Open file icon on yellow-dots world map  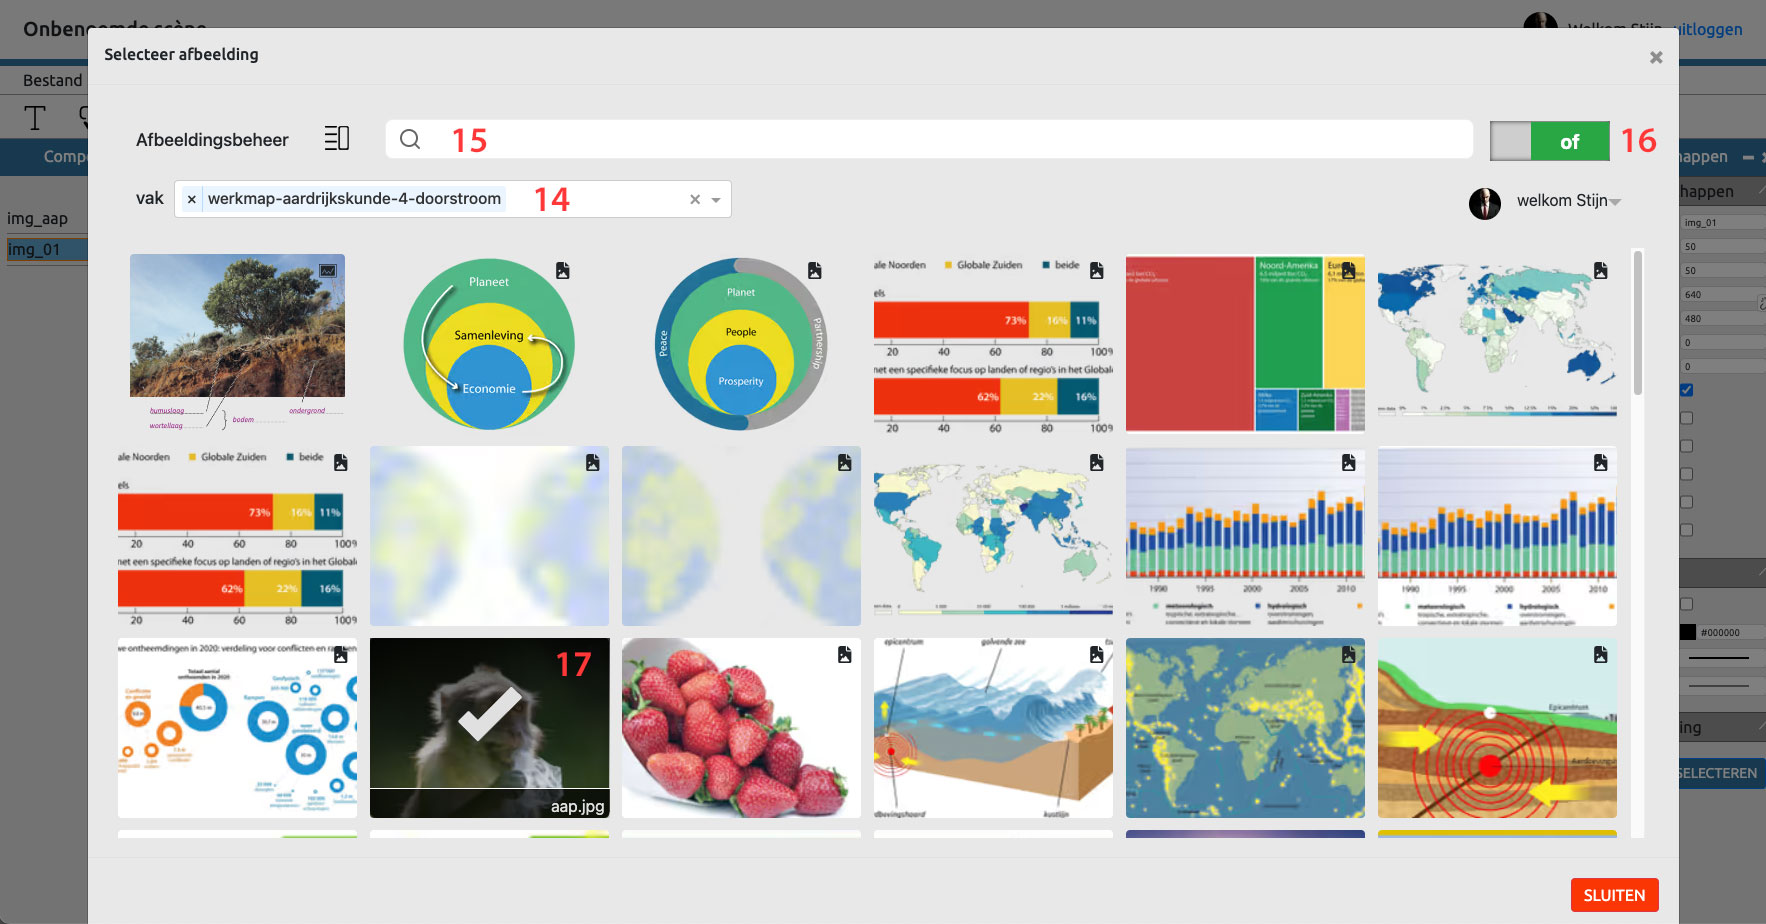1349,654
